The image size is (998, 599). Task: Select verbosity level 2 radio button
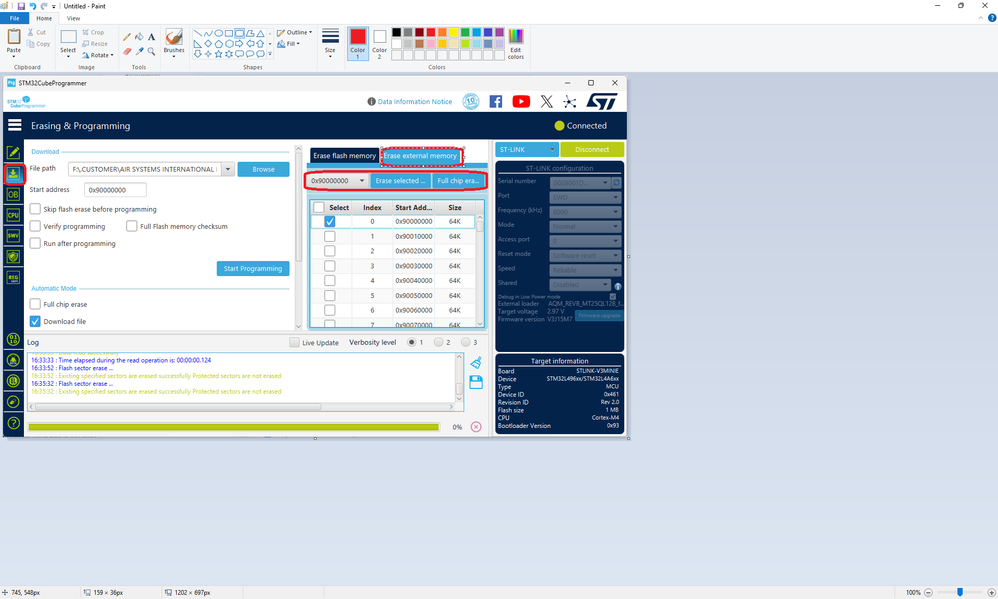point(439,342)
